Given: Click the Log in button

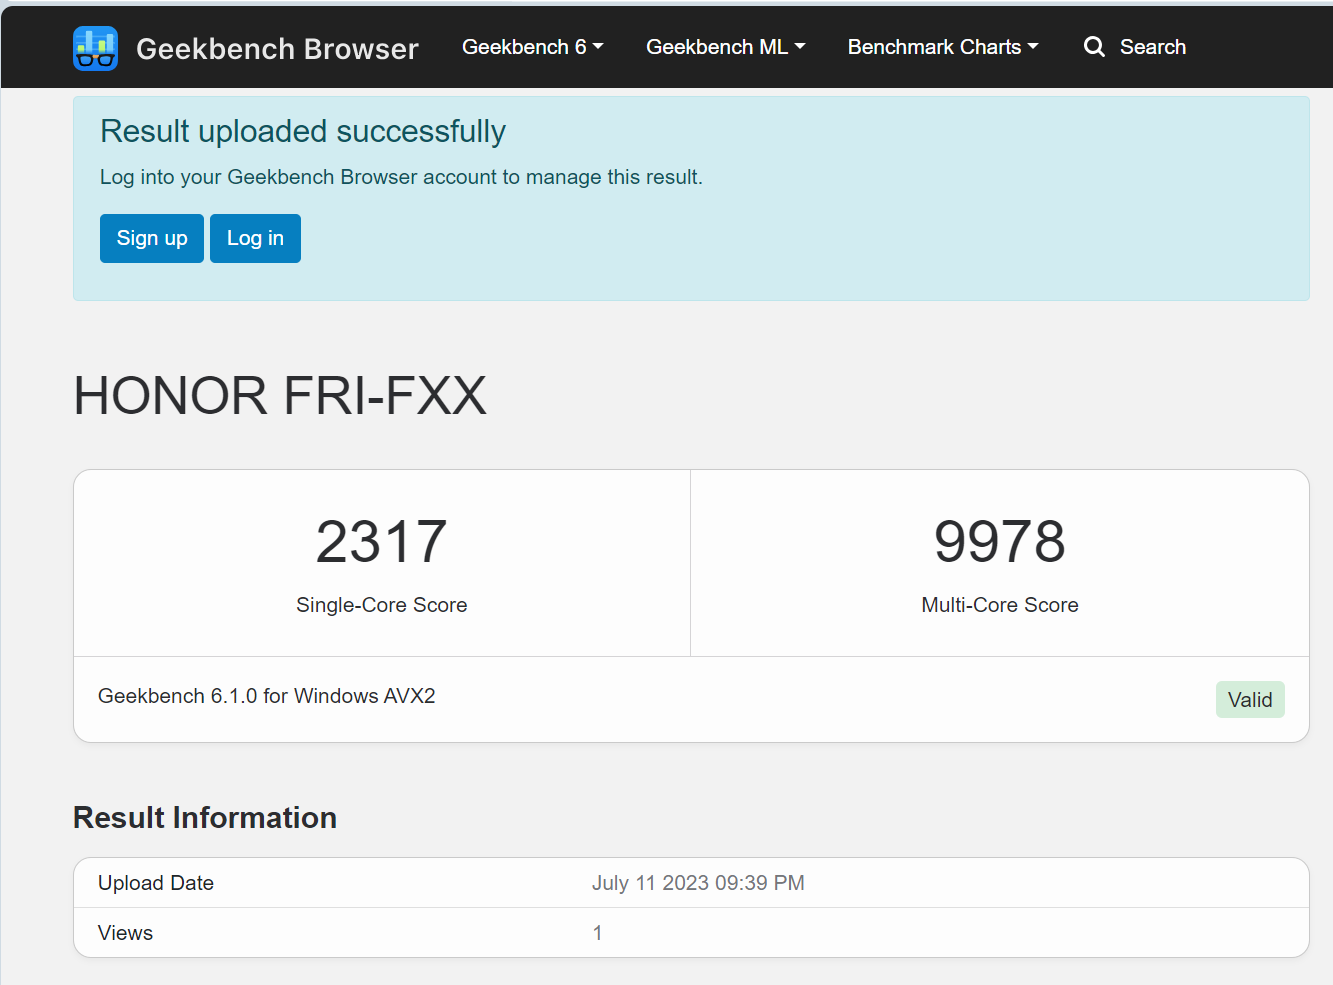Looking at the screenshot, I should pyautogui.click(x=255, y=238).
